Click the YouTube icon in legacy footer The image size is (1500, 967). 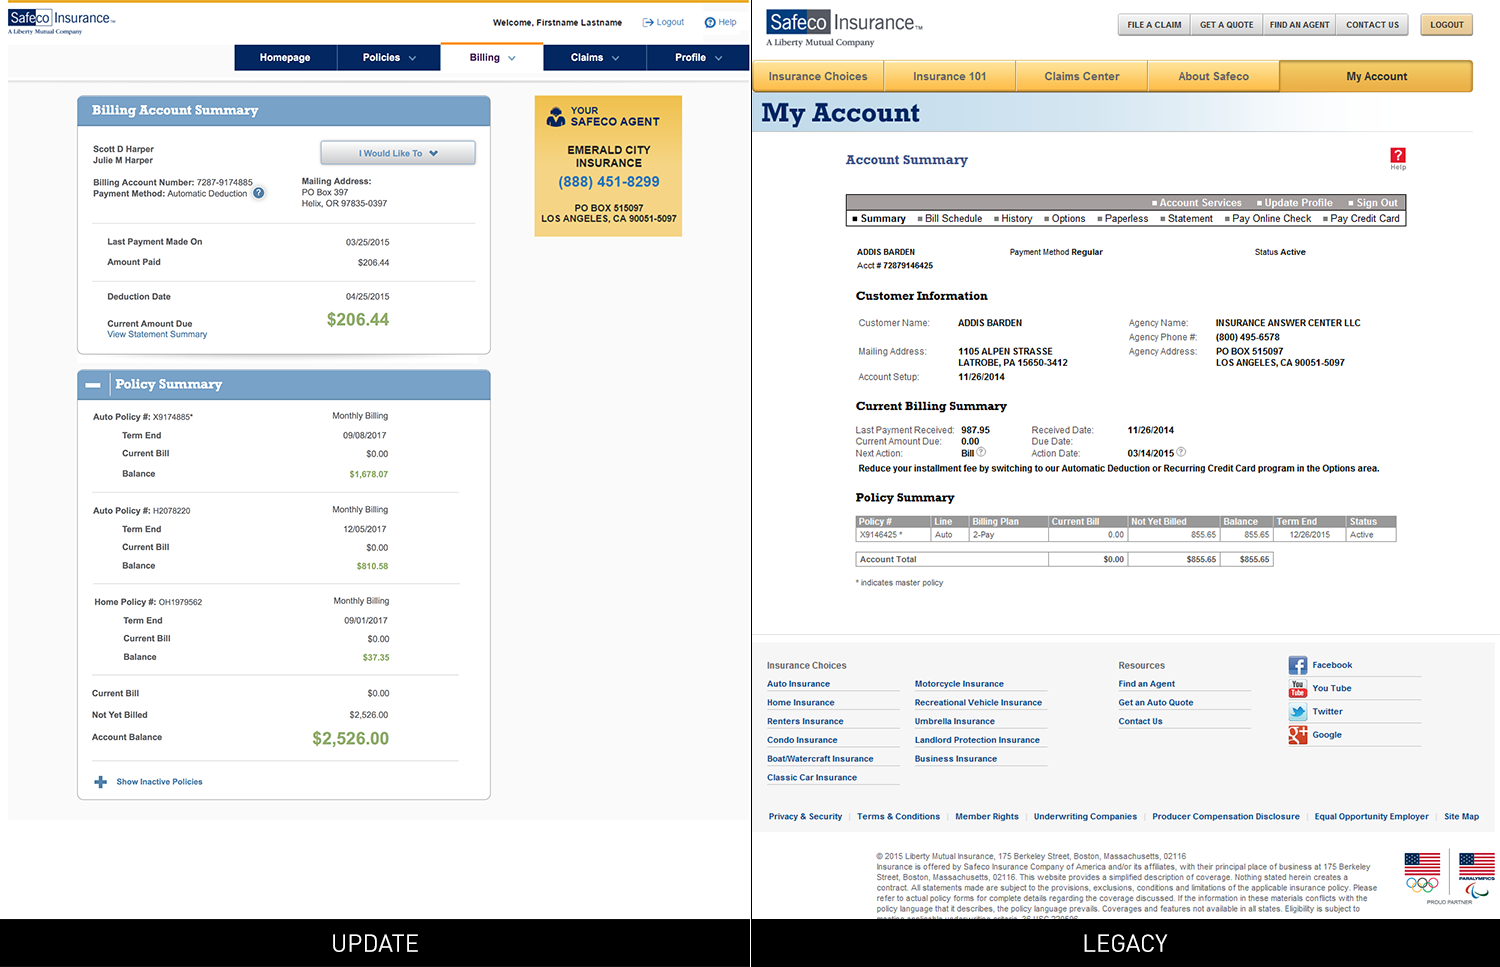(x=1298, y=689)
